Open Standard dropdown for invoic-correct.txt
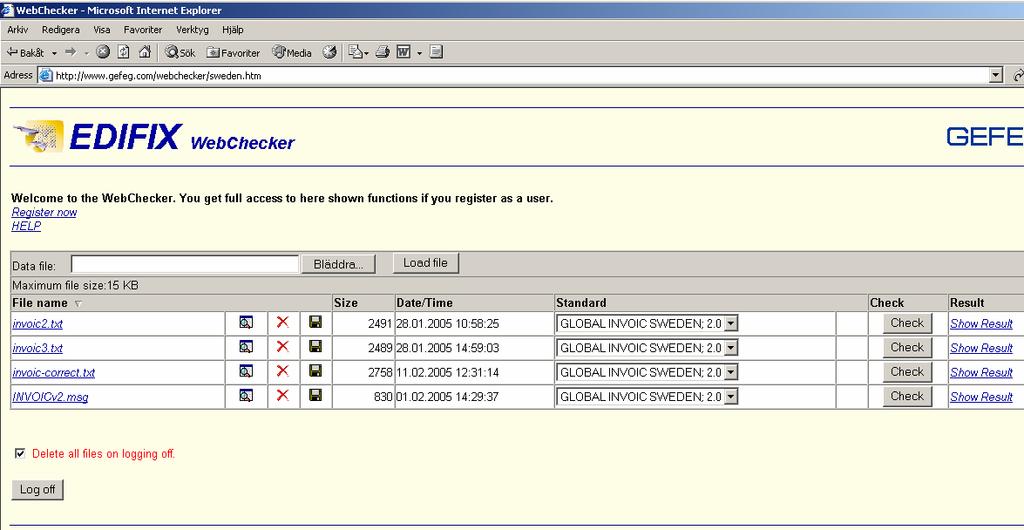 [731, 372]
